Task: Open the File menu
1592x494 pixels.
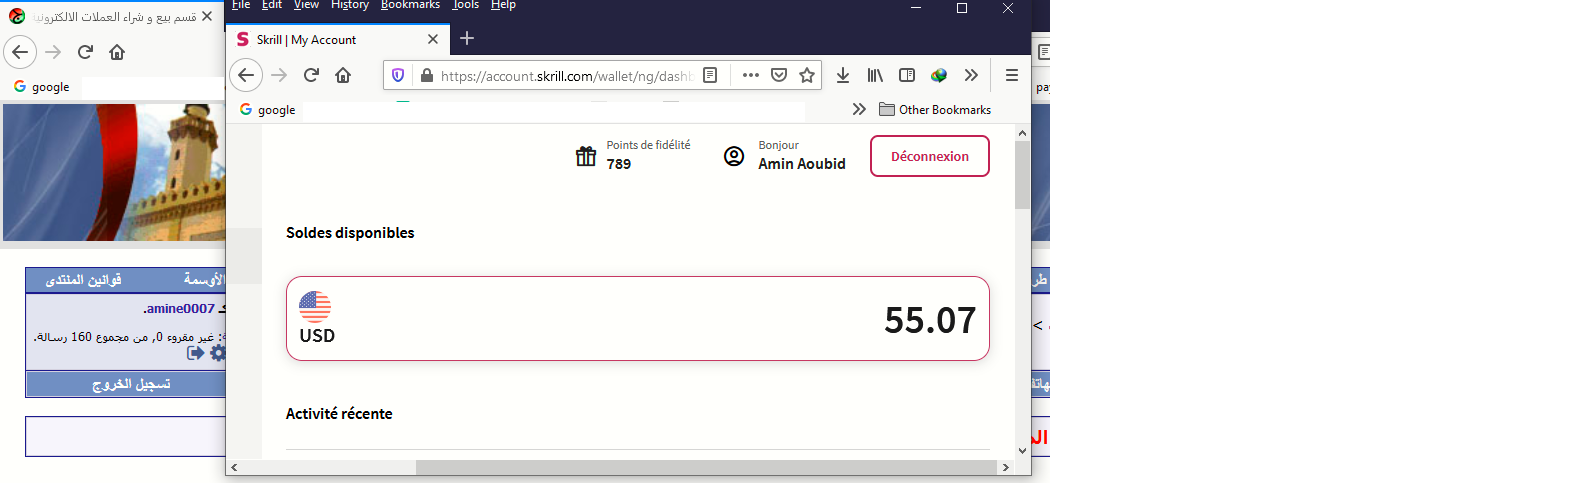Action: pyautogui.click(x=241, y=5)
